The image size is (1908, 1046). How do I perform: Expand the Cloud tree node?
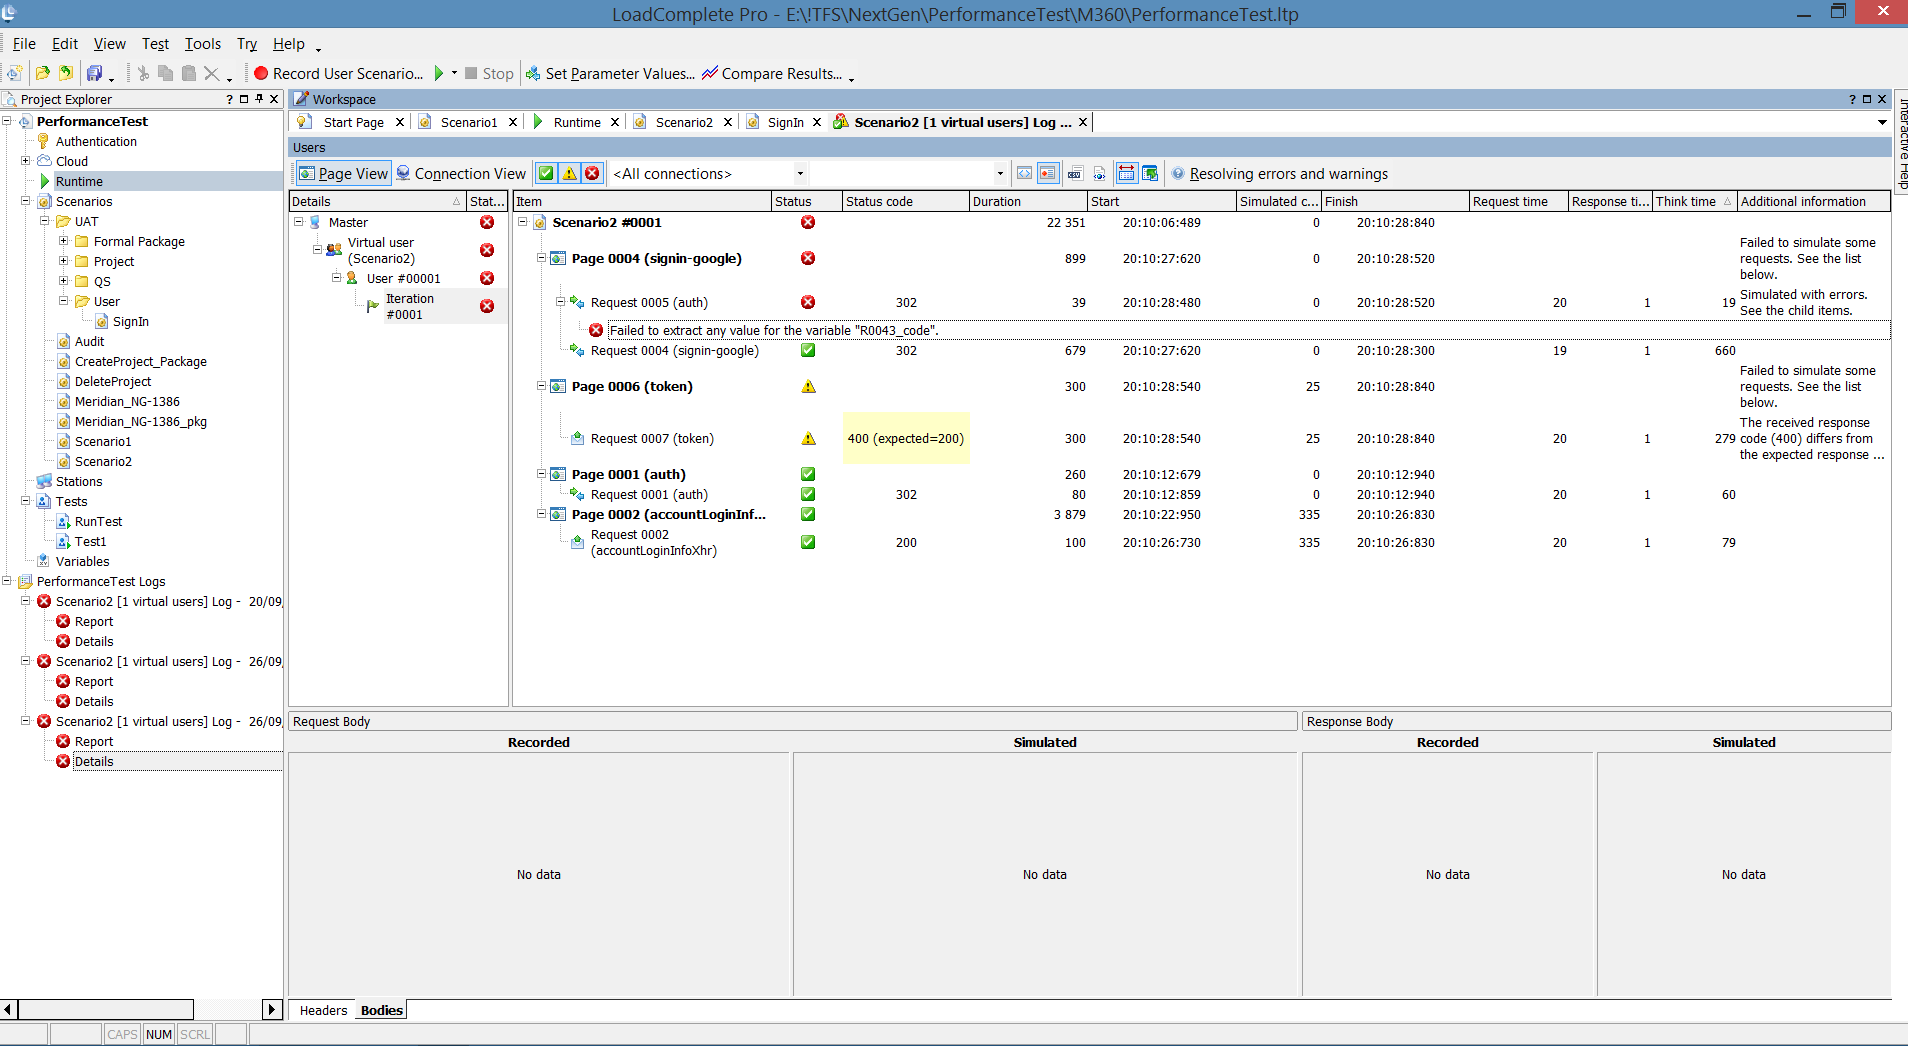(x=26, y=161)
